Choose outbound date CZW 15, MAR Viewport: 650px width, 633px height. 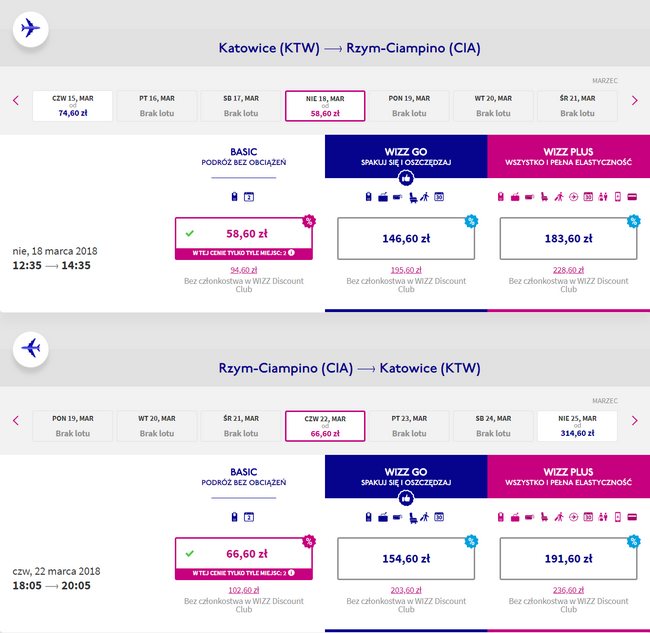(x=73, y=106)
